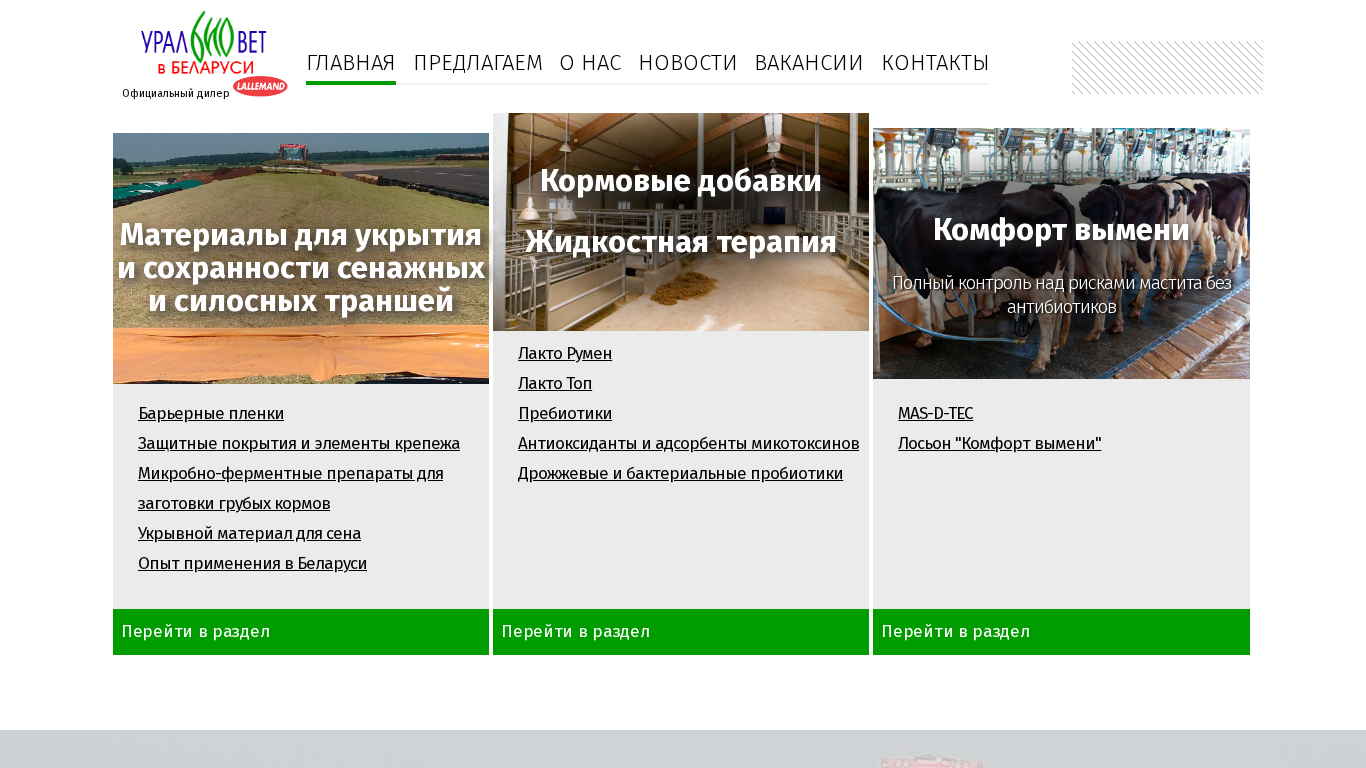The image size is (1366, 768).
Task: Click the UralBioVet Belarus logo
Action: 203,43
